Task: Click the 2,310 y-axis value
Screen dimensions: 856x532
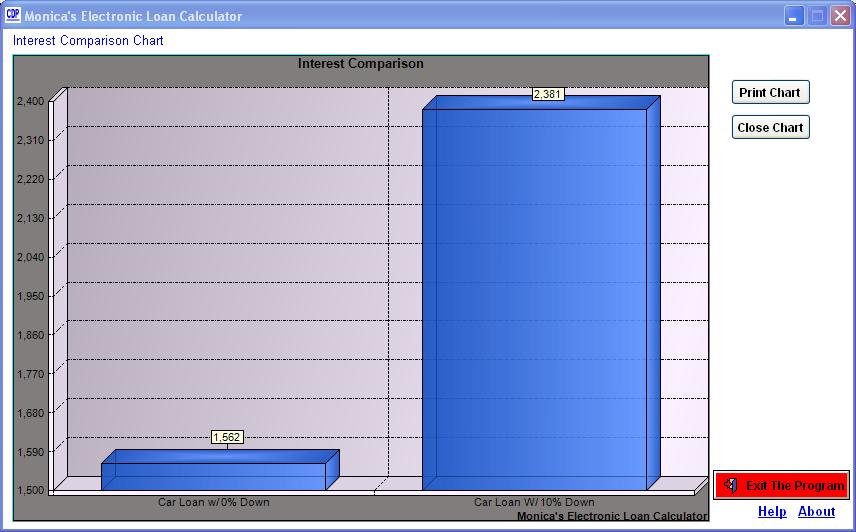Action: coord(31,140)
